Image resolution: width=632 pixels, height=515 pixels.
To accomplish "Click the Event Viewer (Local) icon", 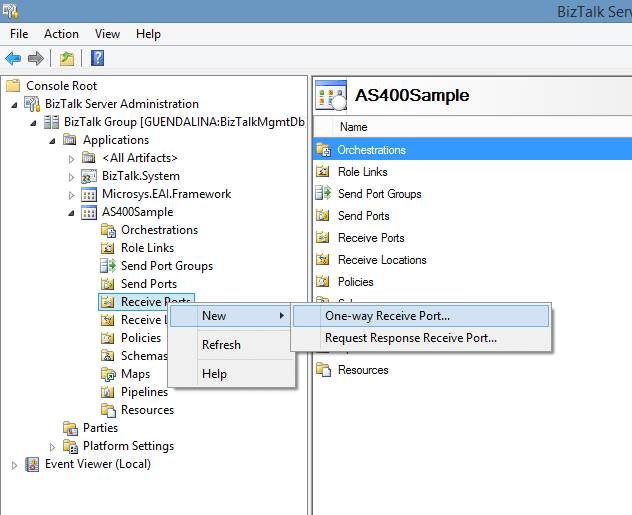I will [32, 464].
